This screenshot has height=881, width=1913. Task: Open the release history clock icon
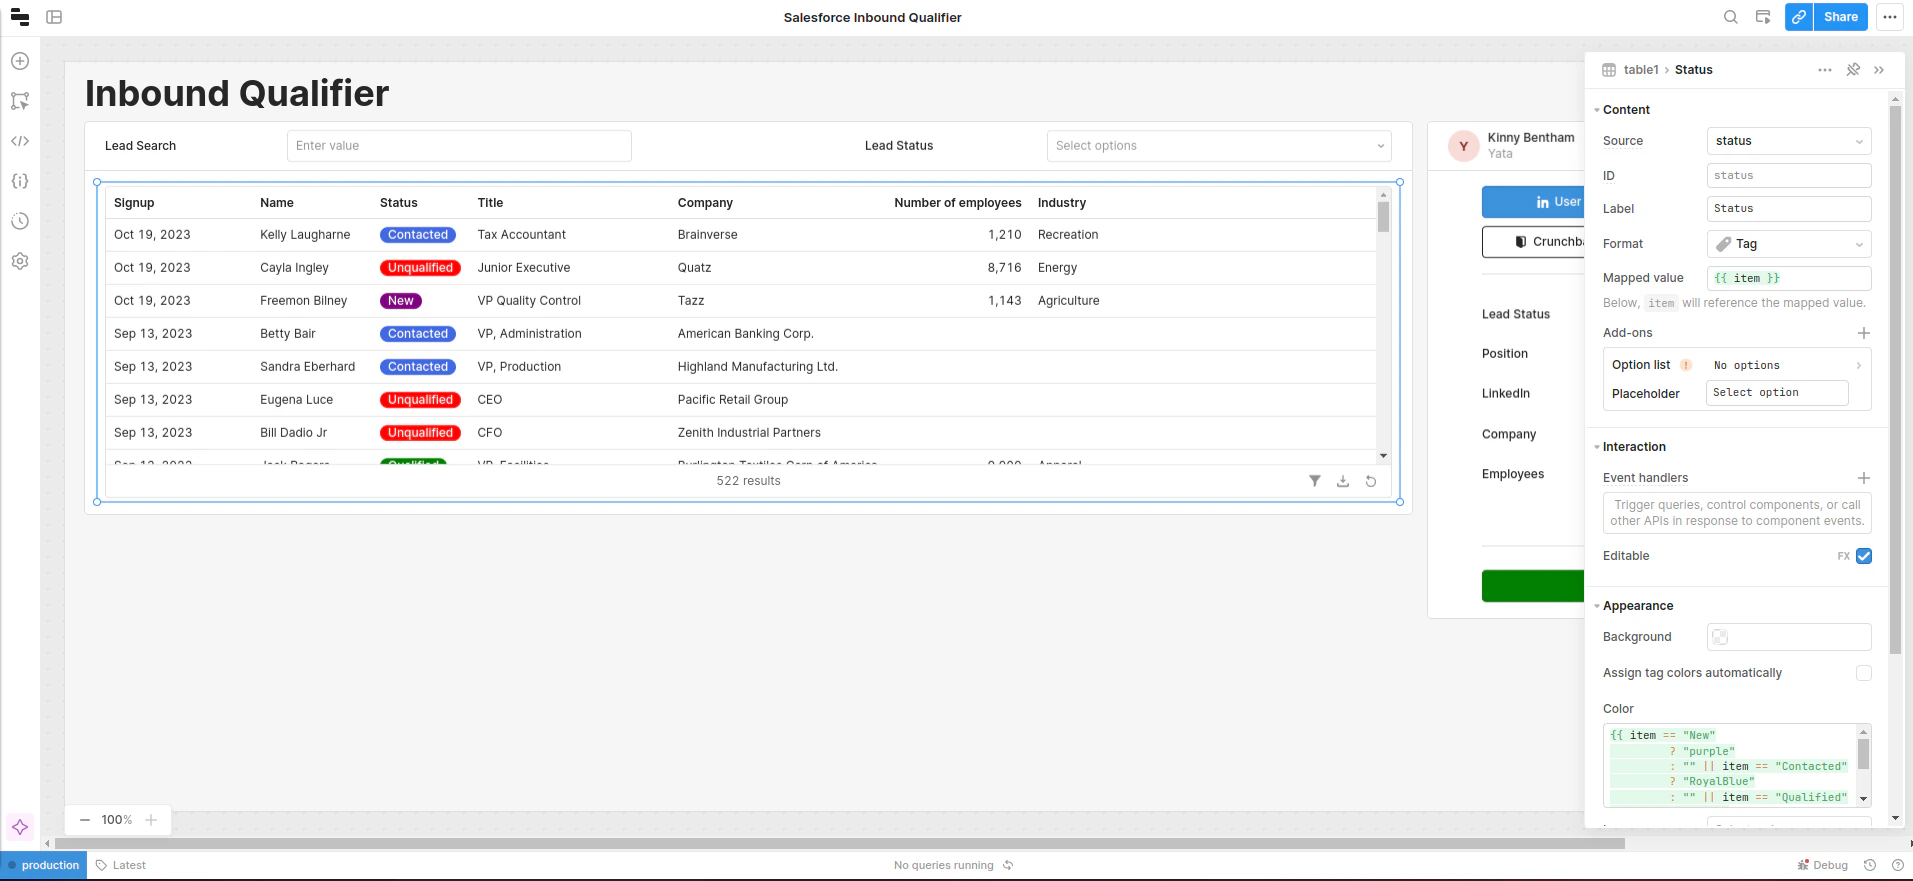pyautogui.click(x=20, y=221)
